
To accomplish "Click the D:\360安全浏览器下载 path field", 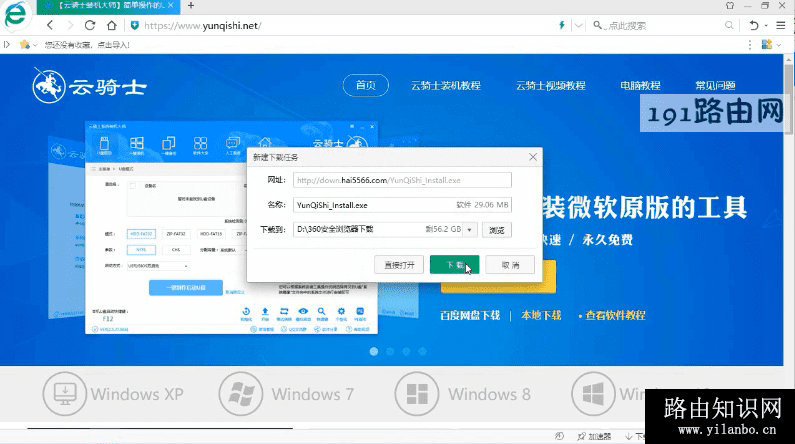I will click(378, 230).
